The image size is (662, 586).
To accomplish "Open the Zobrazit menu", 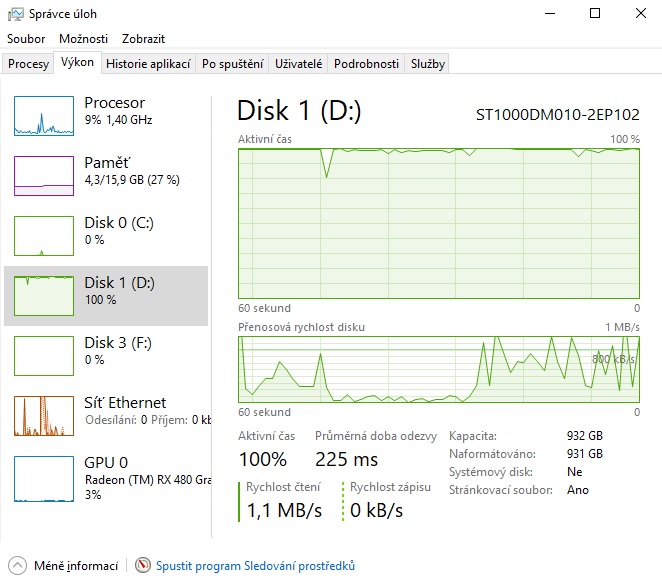I will coord(143,39).
